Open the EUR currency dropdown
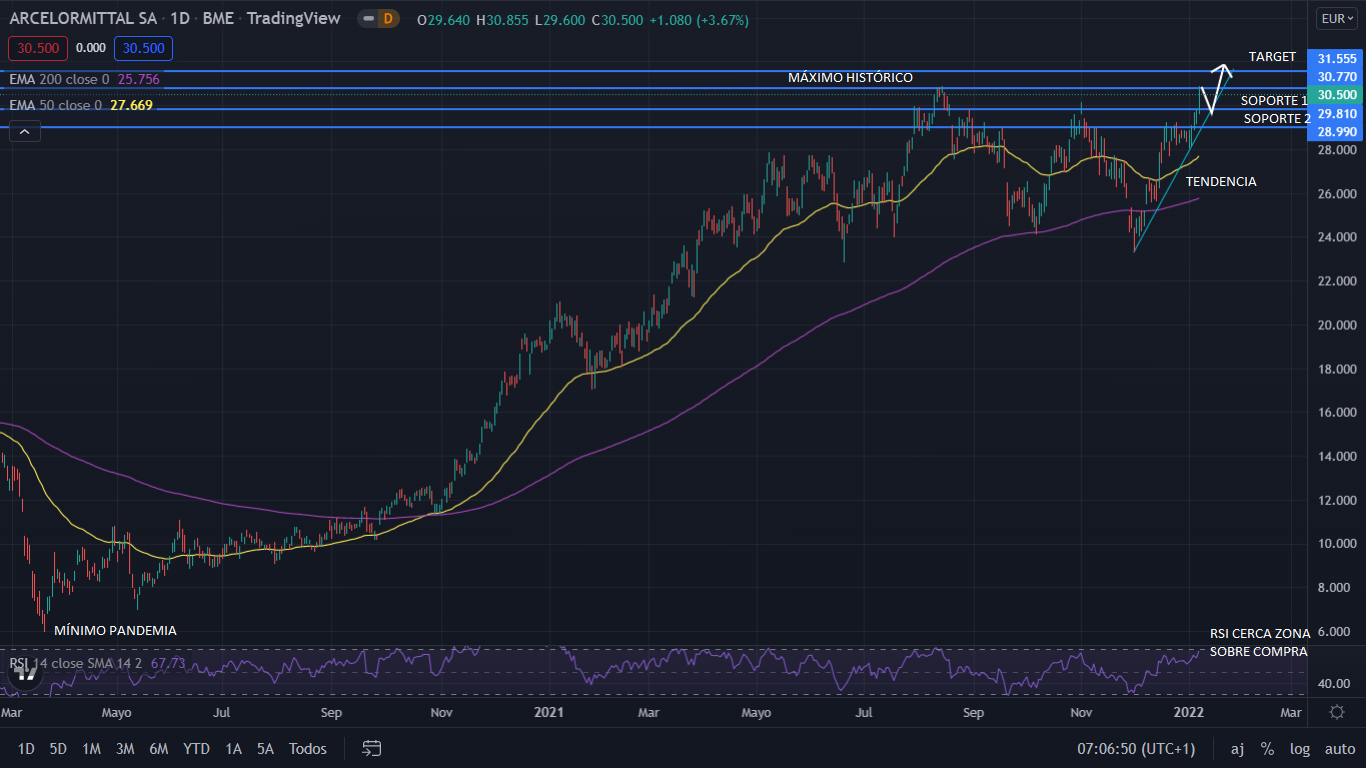This screenshot has width=1366, height=768. pos(1337,18)
